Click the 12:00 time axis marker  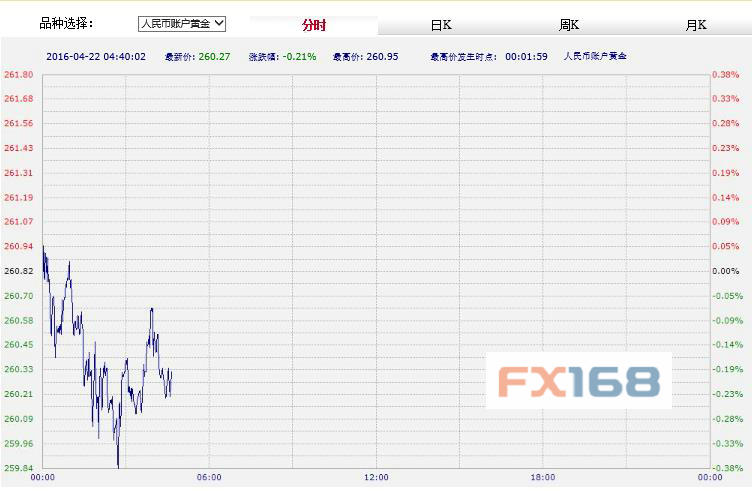pos(376,478)
